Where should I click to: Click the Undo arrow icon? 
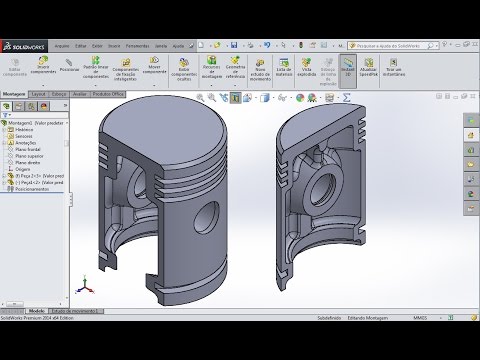coord(267,45)
